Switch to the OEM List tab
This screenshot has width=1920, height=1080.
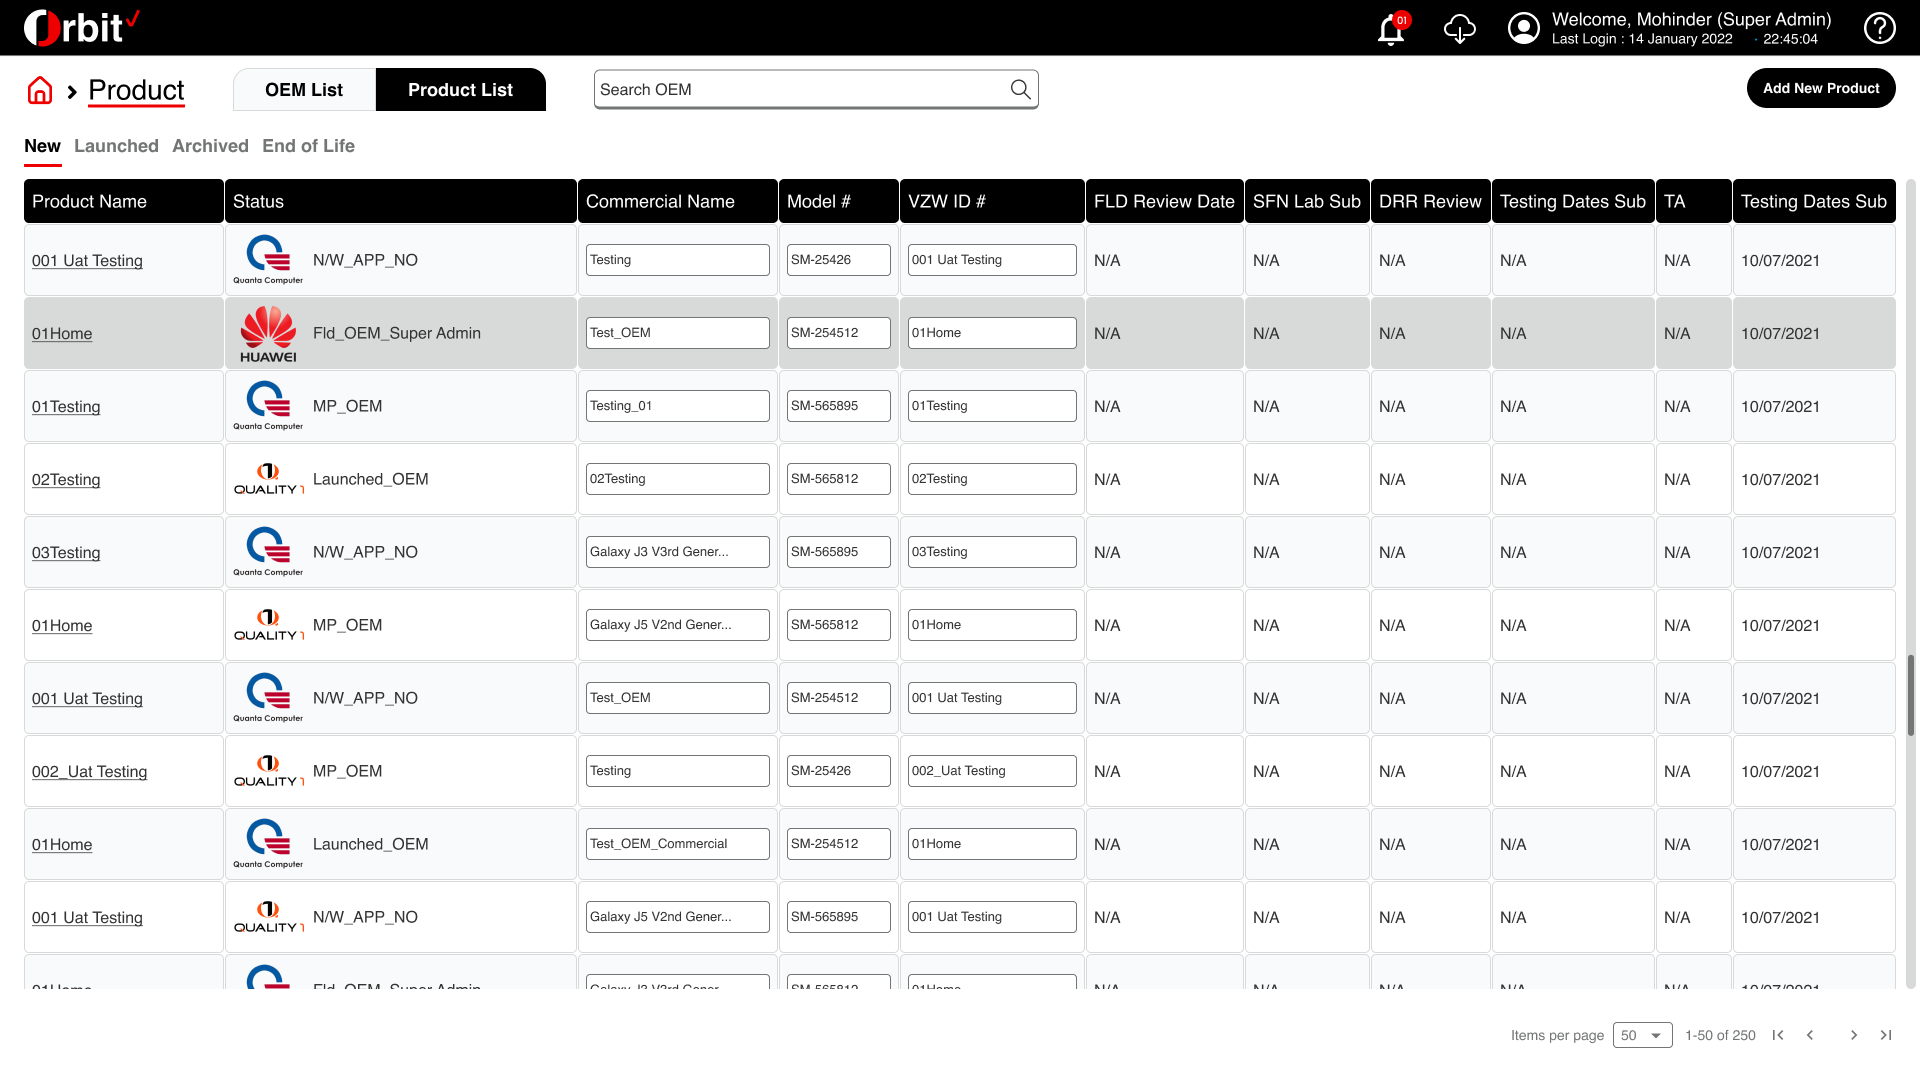304,90
